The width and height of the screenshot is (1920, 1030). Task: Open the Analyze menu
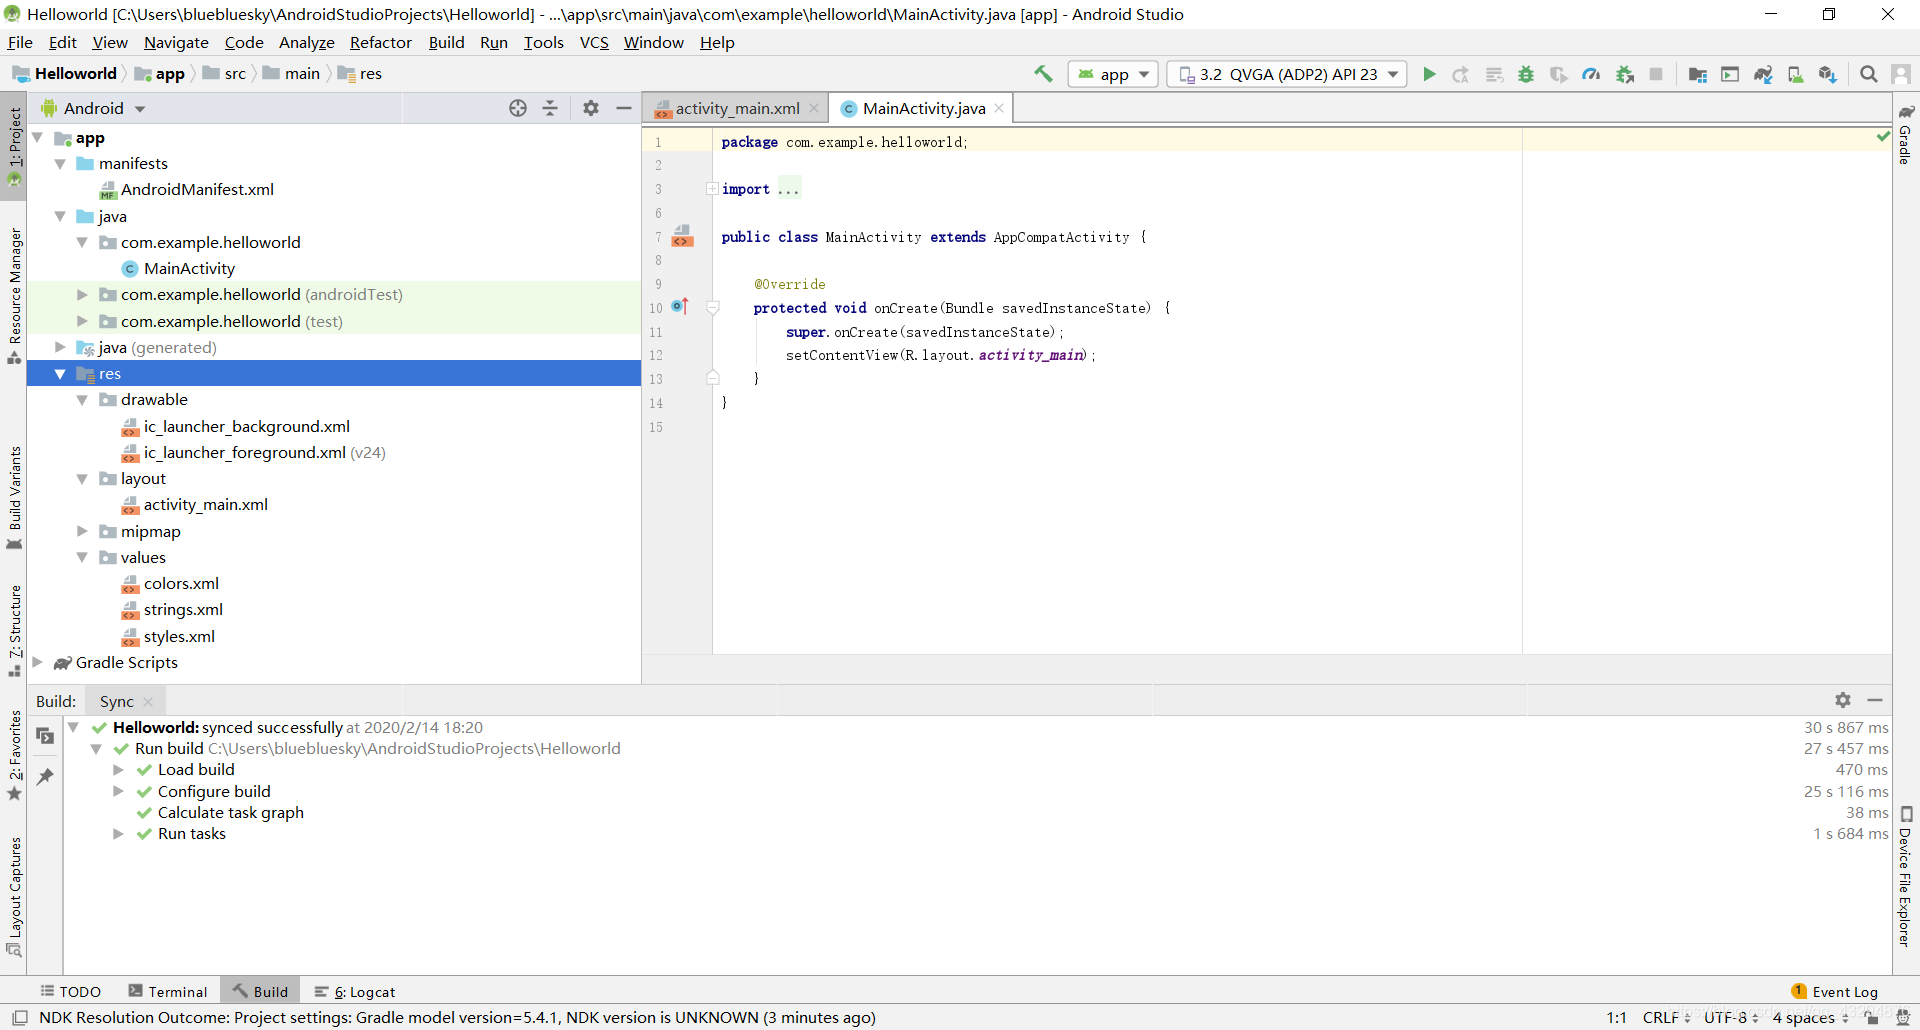307,42
